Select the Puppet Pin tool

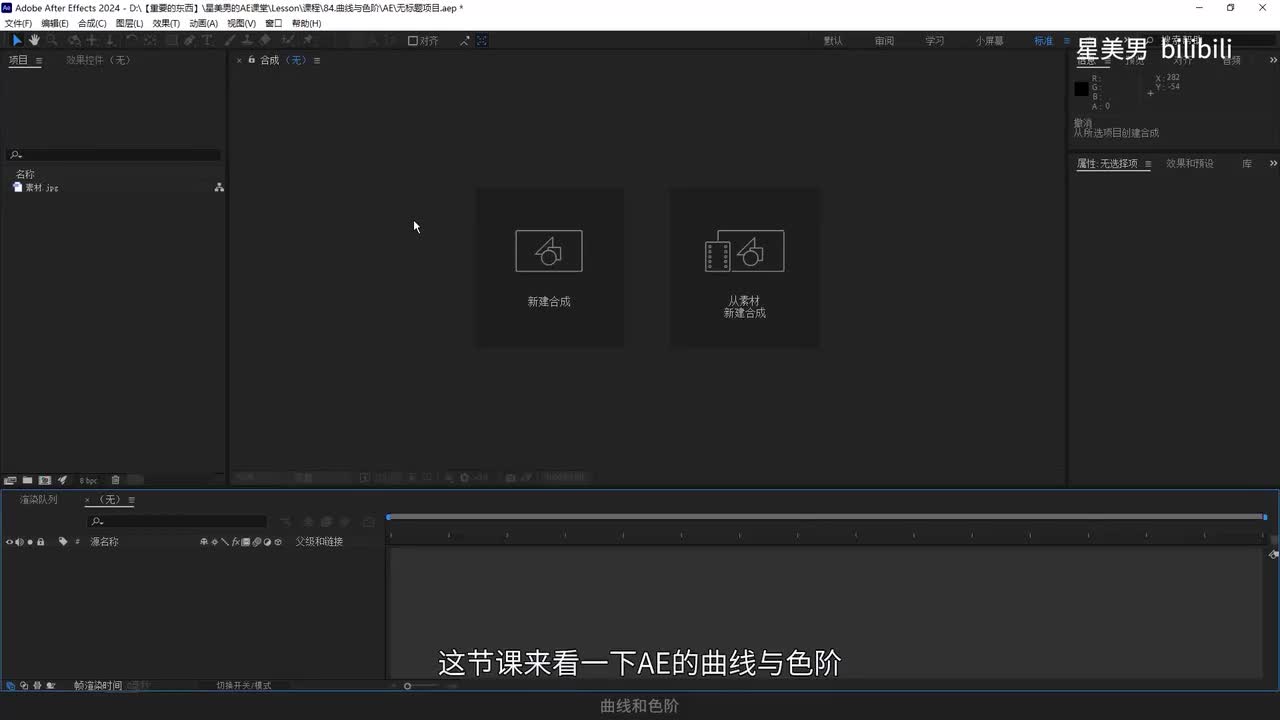tap(308, 41)
